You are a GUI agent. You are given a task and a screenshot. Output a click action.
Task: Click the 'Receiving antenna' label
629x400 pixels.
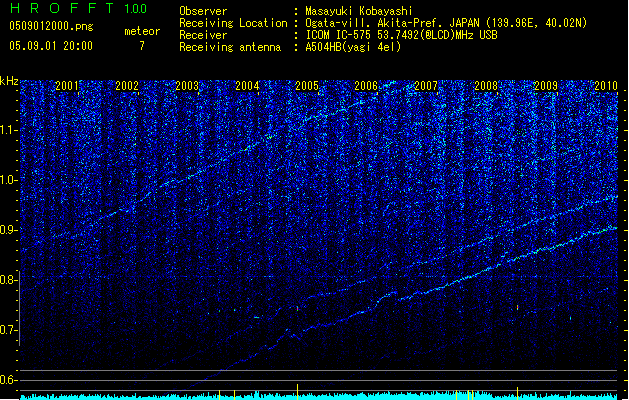[230, 47]
